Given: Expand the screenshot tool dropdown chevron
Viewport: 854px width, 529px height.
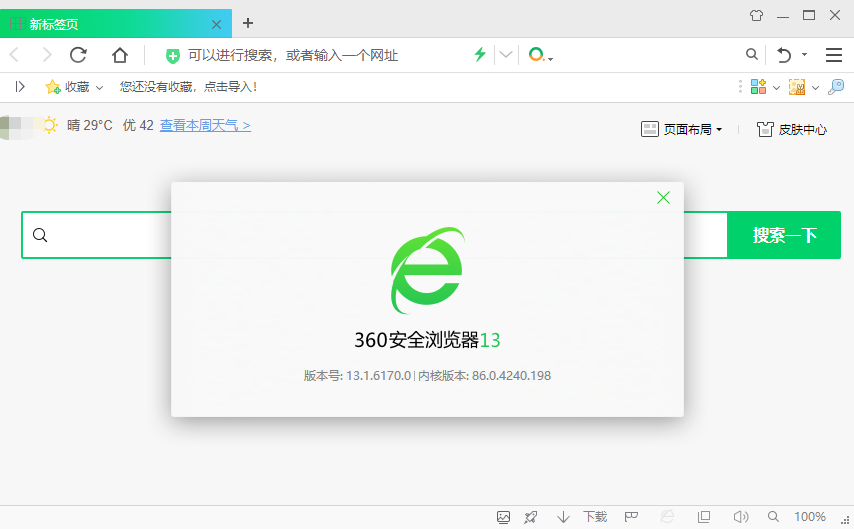Looking at the screenshot, I should 815,88.
